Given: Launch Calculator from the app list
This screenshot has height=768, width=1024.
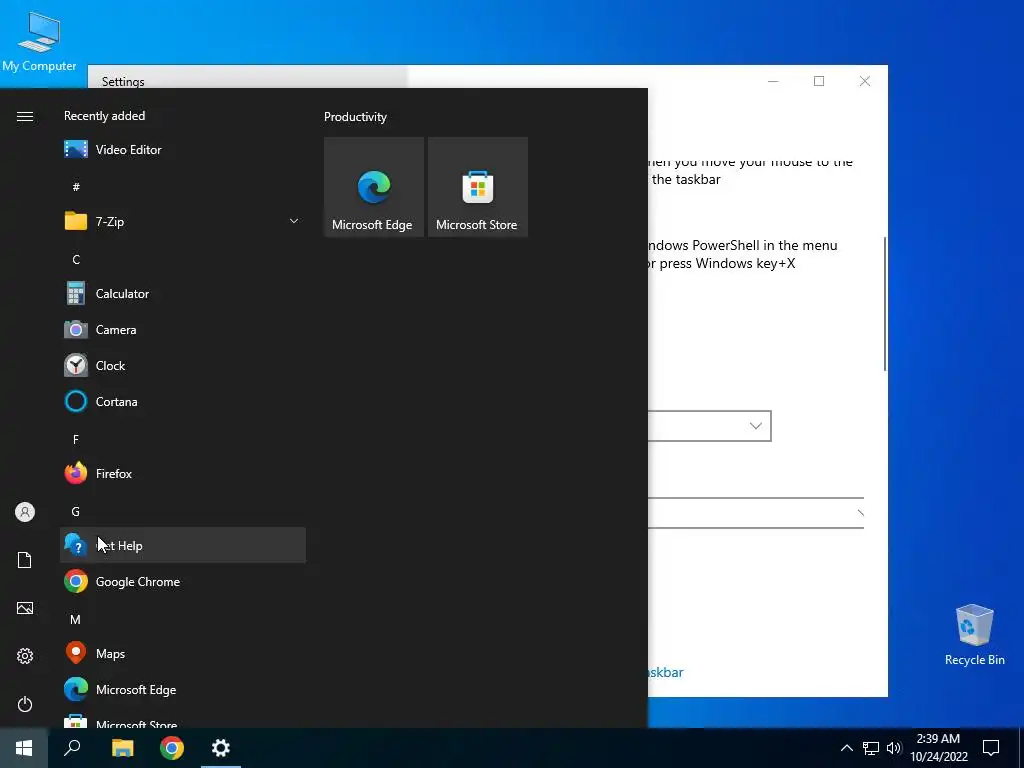Looking at the screenshot, I should 183,294.
